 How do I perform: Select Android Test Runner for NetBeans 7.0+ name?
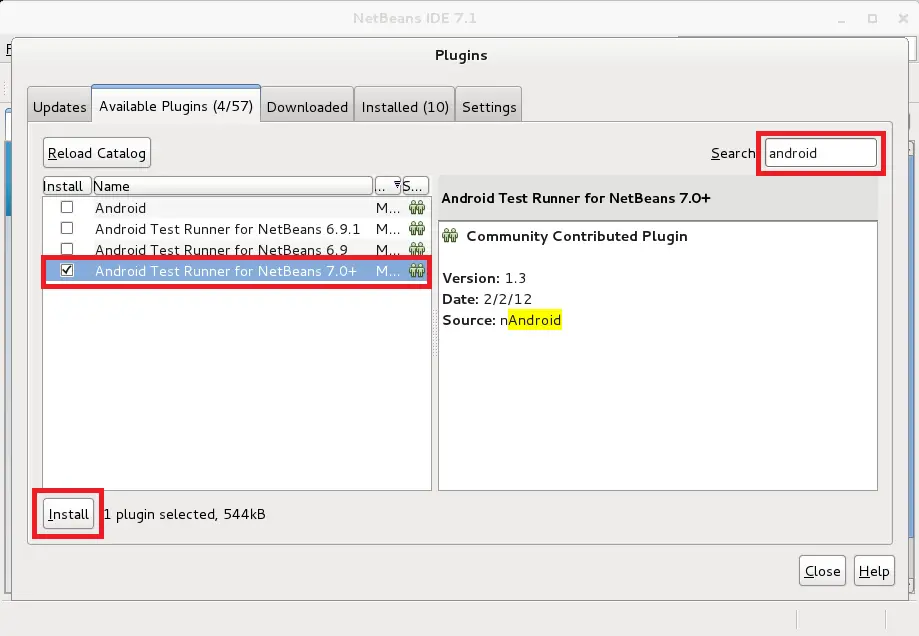pos(226,271)
